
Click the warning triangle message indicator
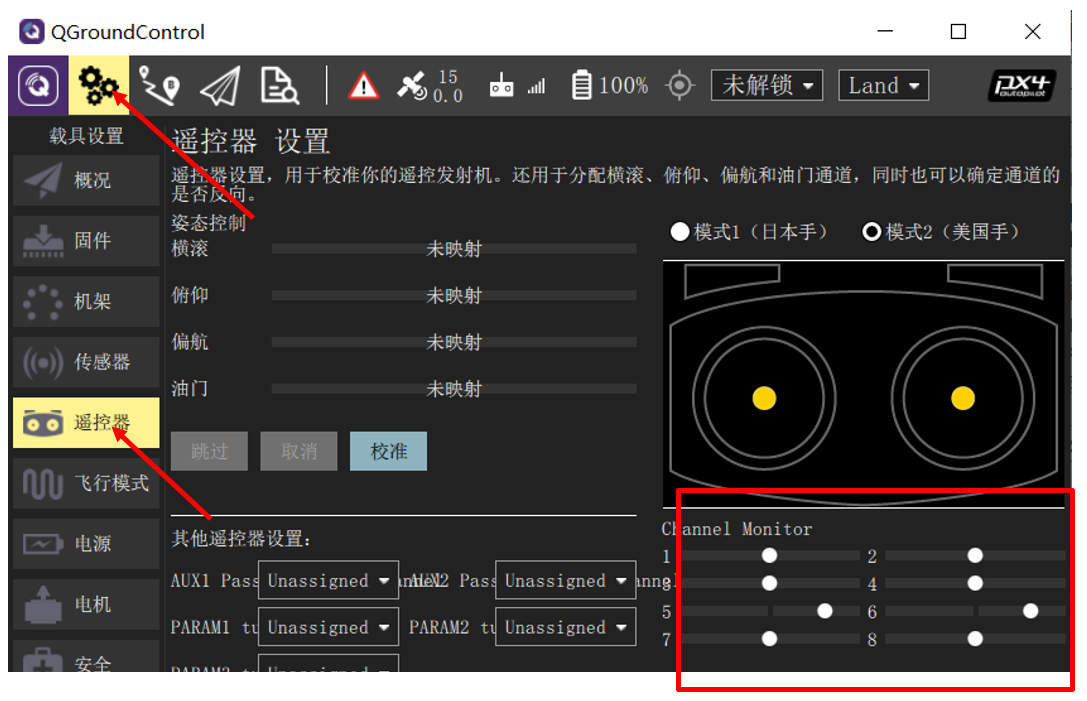pos(363,87)
